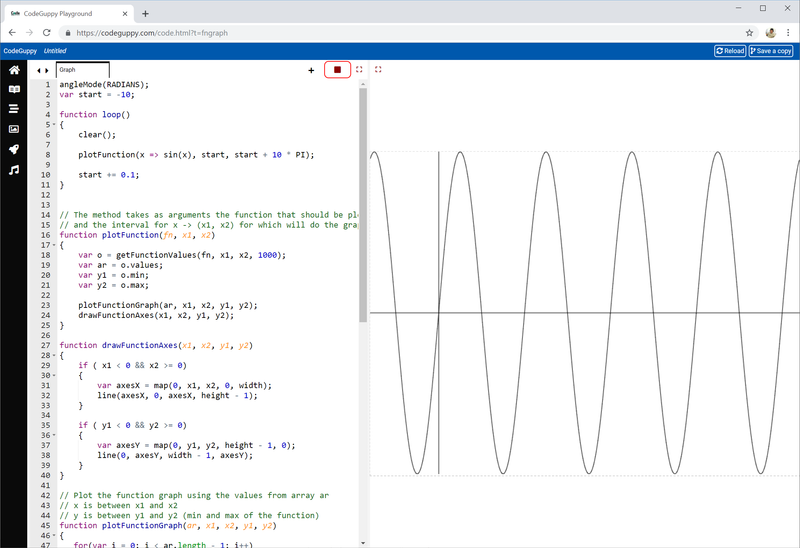Select the CodeGuppy Playground browser tab
Screen dimensions: 800x548
click(70, 14)
